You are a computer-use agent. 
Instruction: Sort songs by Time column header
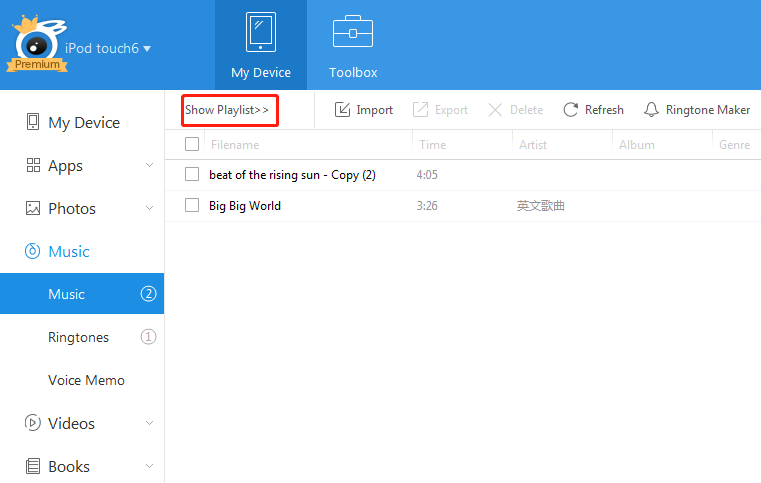click(432, 145)
